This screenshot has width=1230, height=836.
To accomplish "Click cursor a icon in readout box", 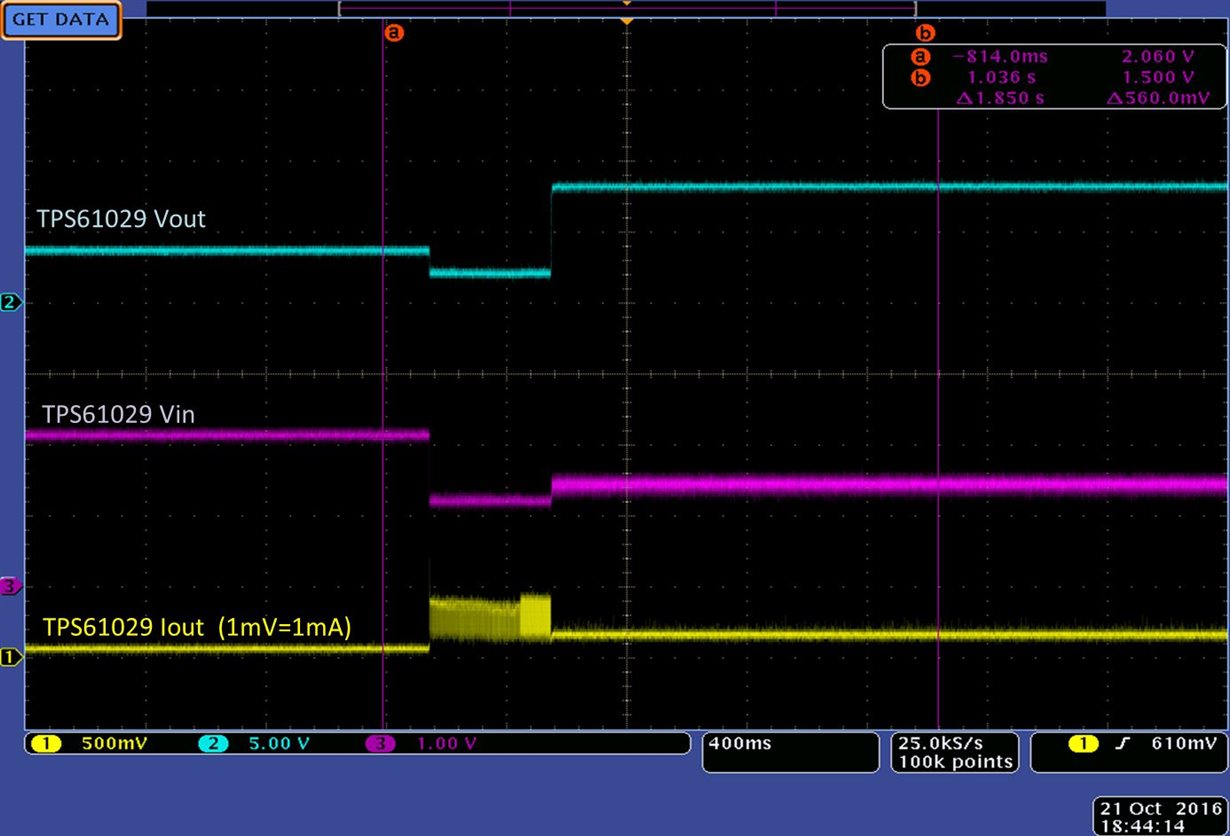I will coord(919,58).
